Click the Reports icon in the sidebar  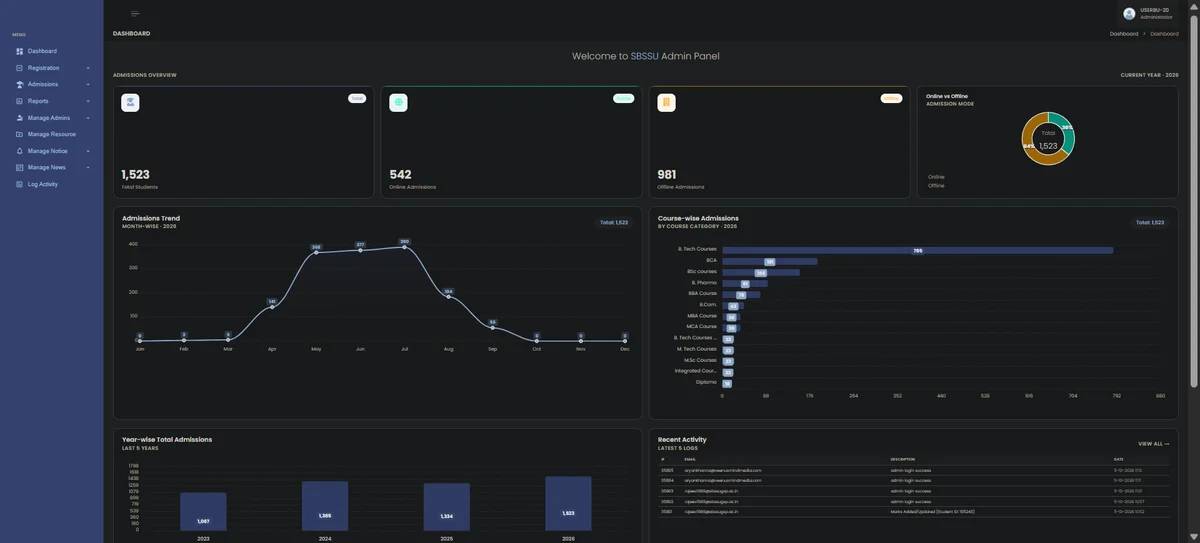click(19, 101)
